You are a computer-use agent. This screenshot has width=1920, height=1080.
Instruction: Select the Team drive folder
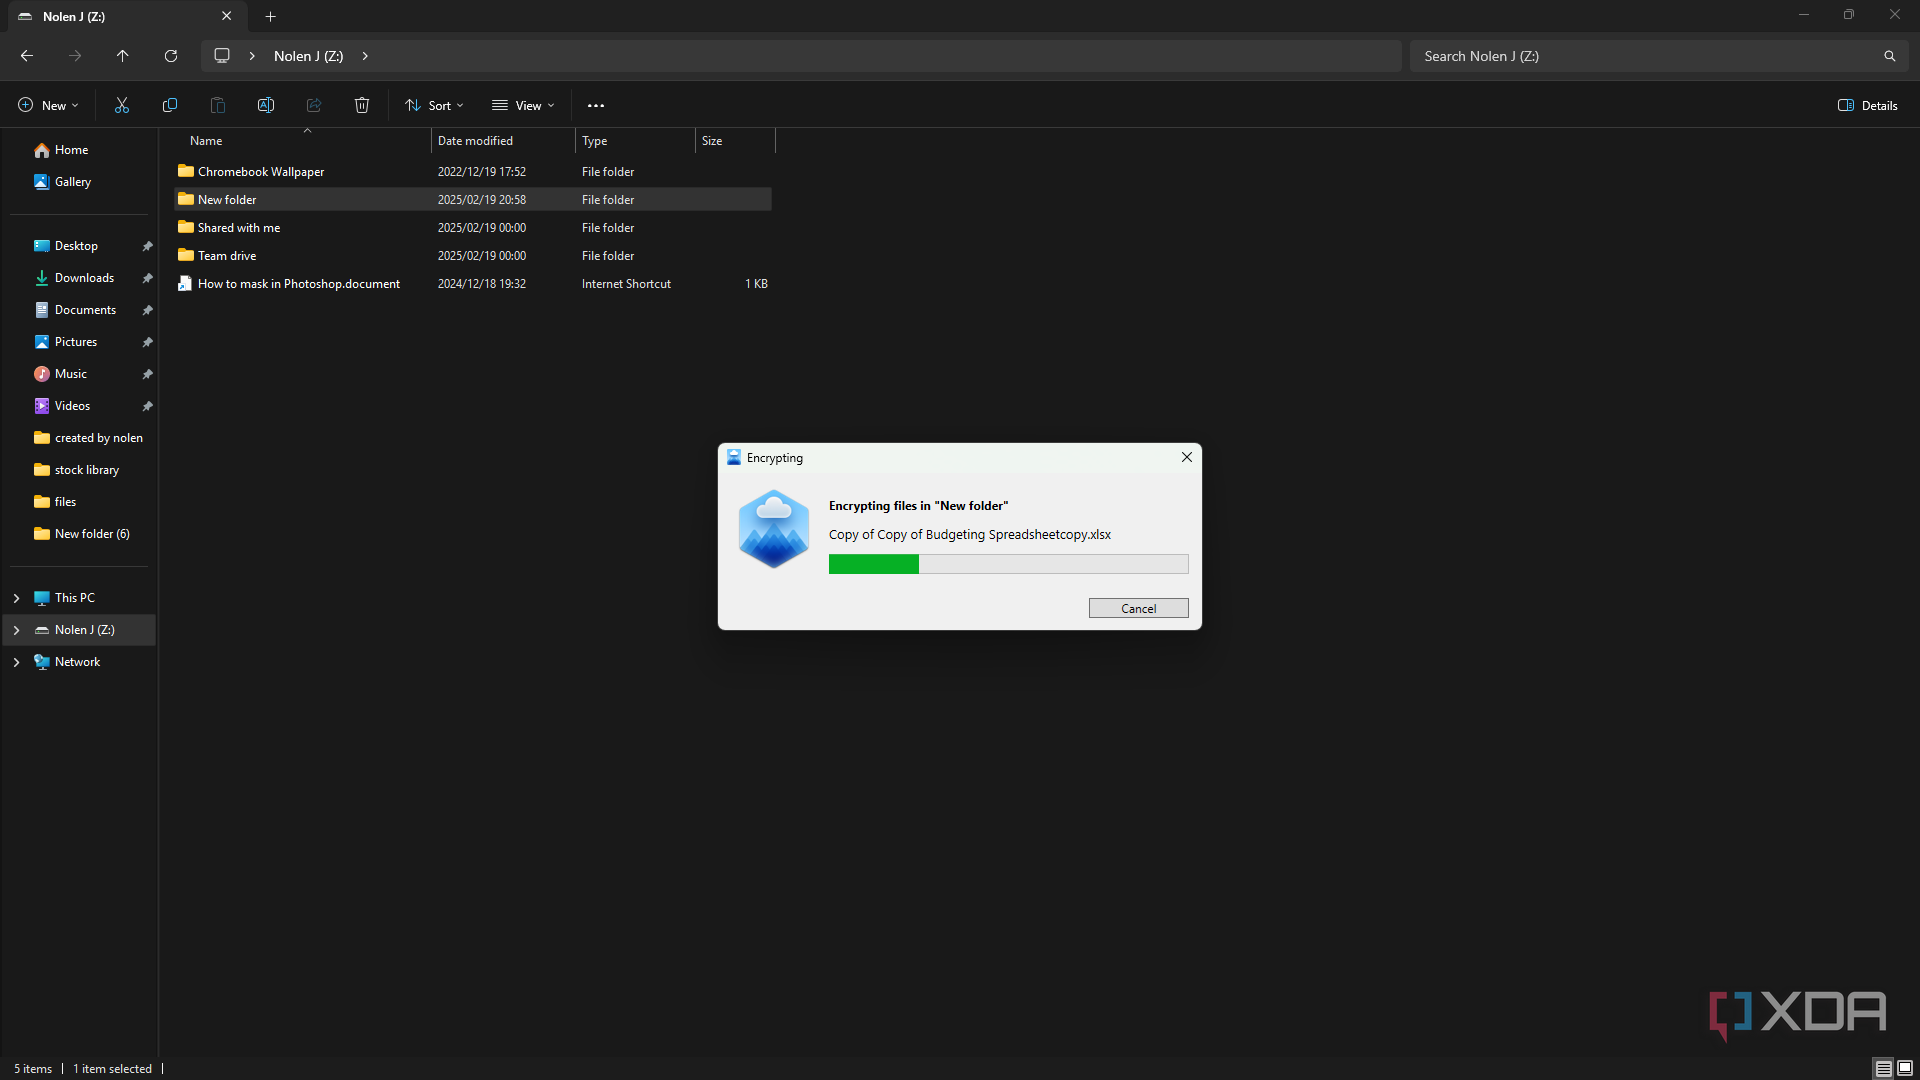point(473,256)
